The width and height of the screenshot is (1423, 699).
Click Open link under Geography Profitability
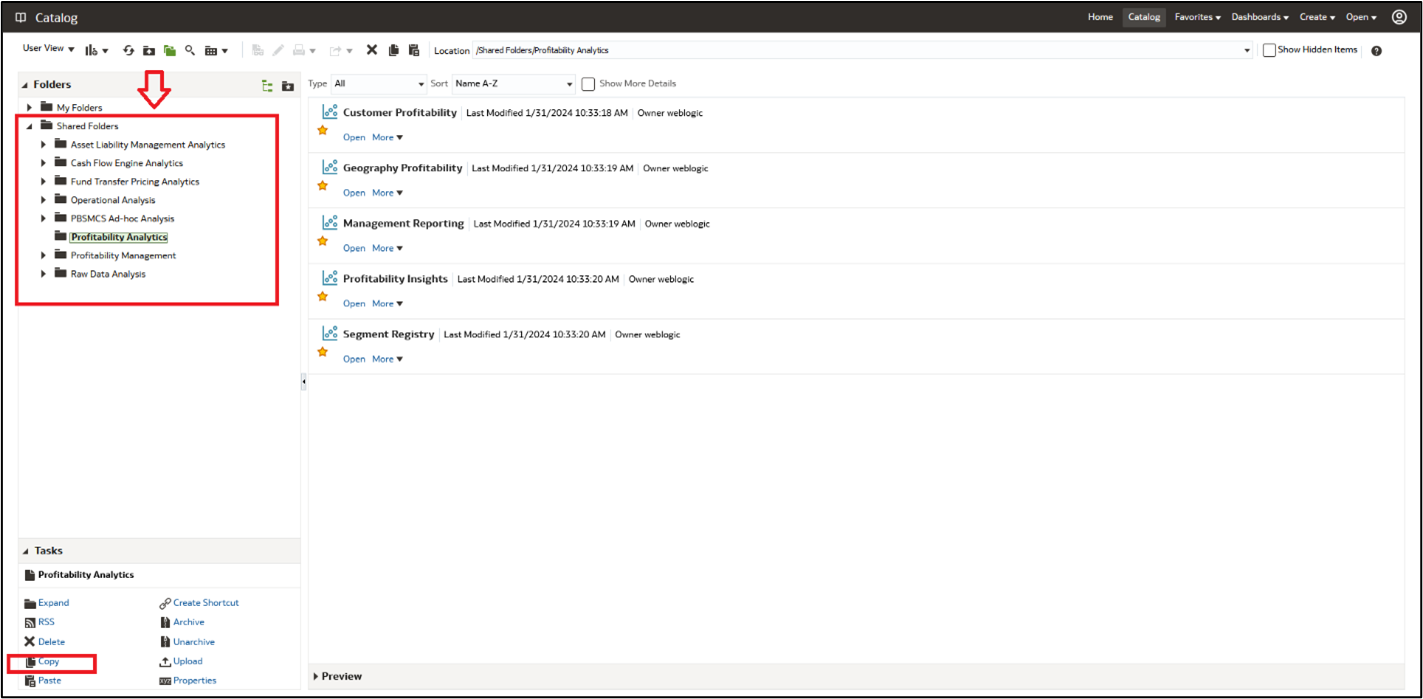coord(354,193)
